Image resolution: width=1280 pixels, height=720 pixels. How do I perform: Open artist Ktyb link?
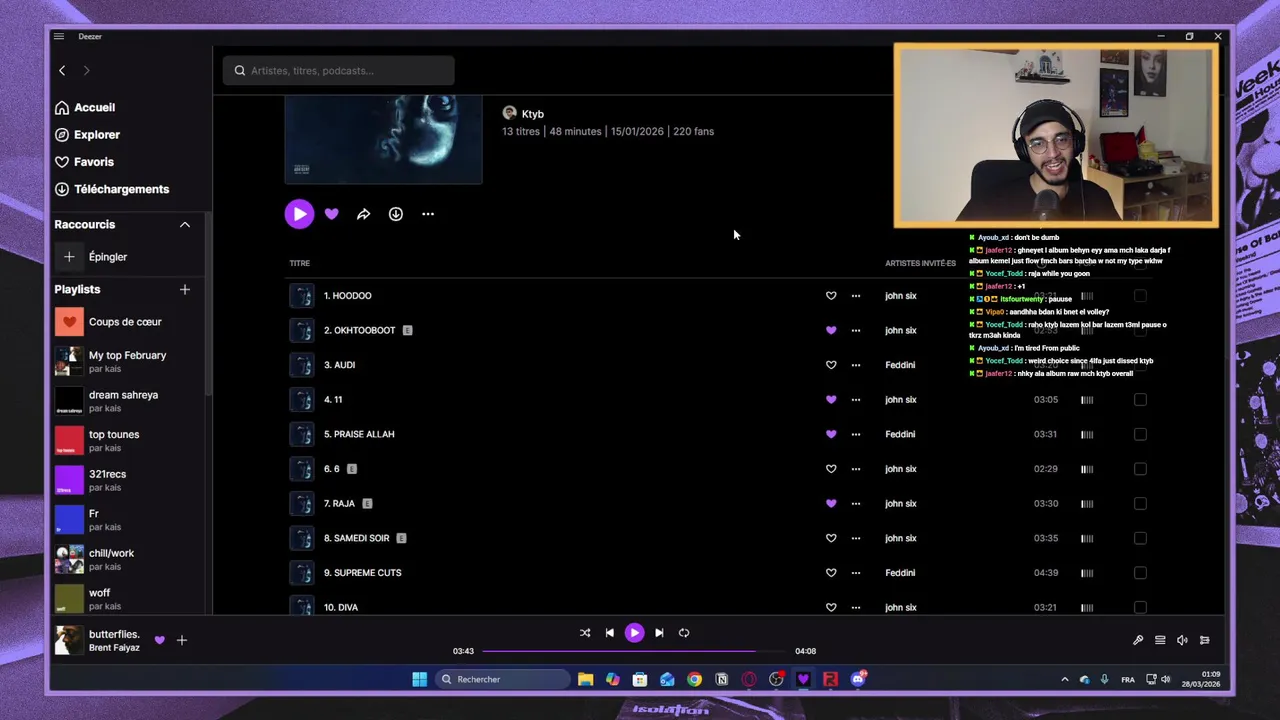pyautogui.click(x=532, y=114)
